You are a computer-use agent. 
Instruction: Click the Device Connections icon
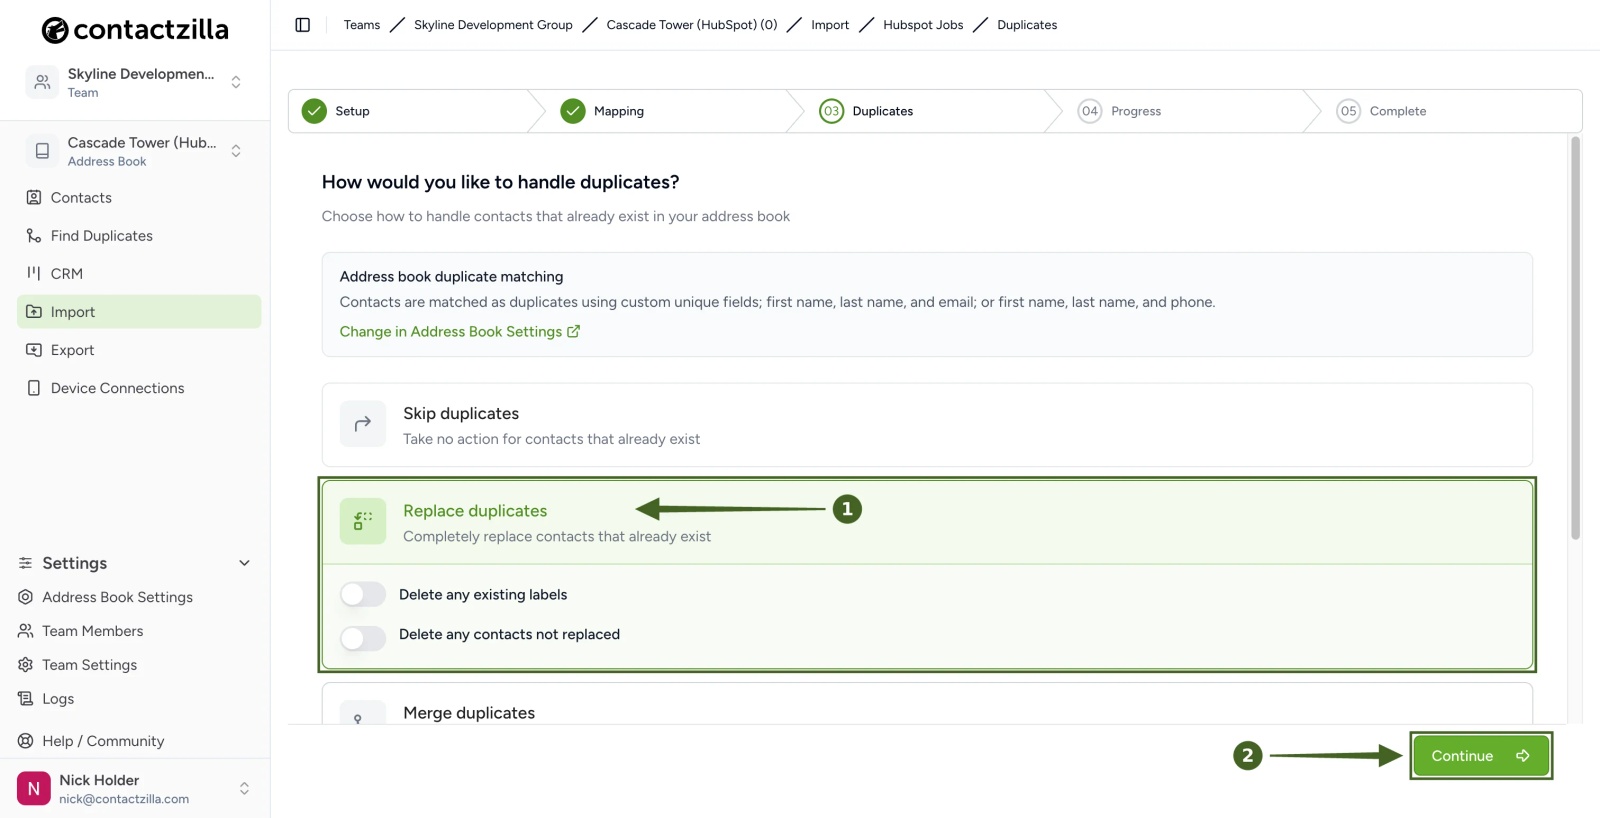34,388
